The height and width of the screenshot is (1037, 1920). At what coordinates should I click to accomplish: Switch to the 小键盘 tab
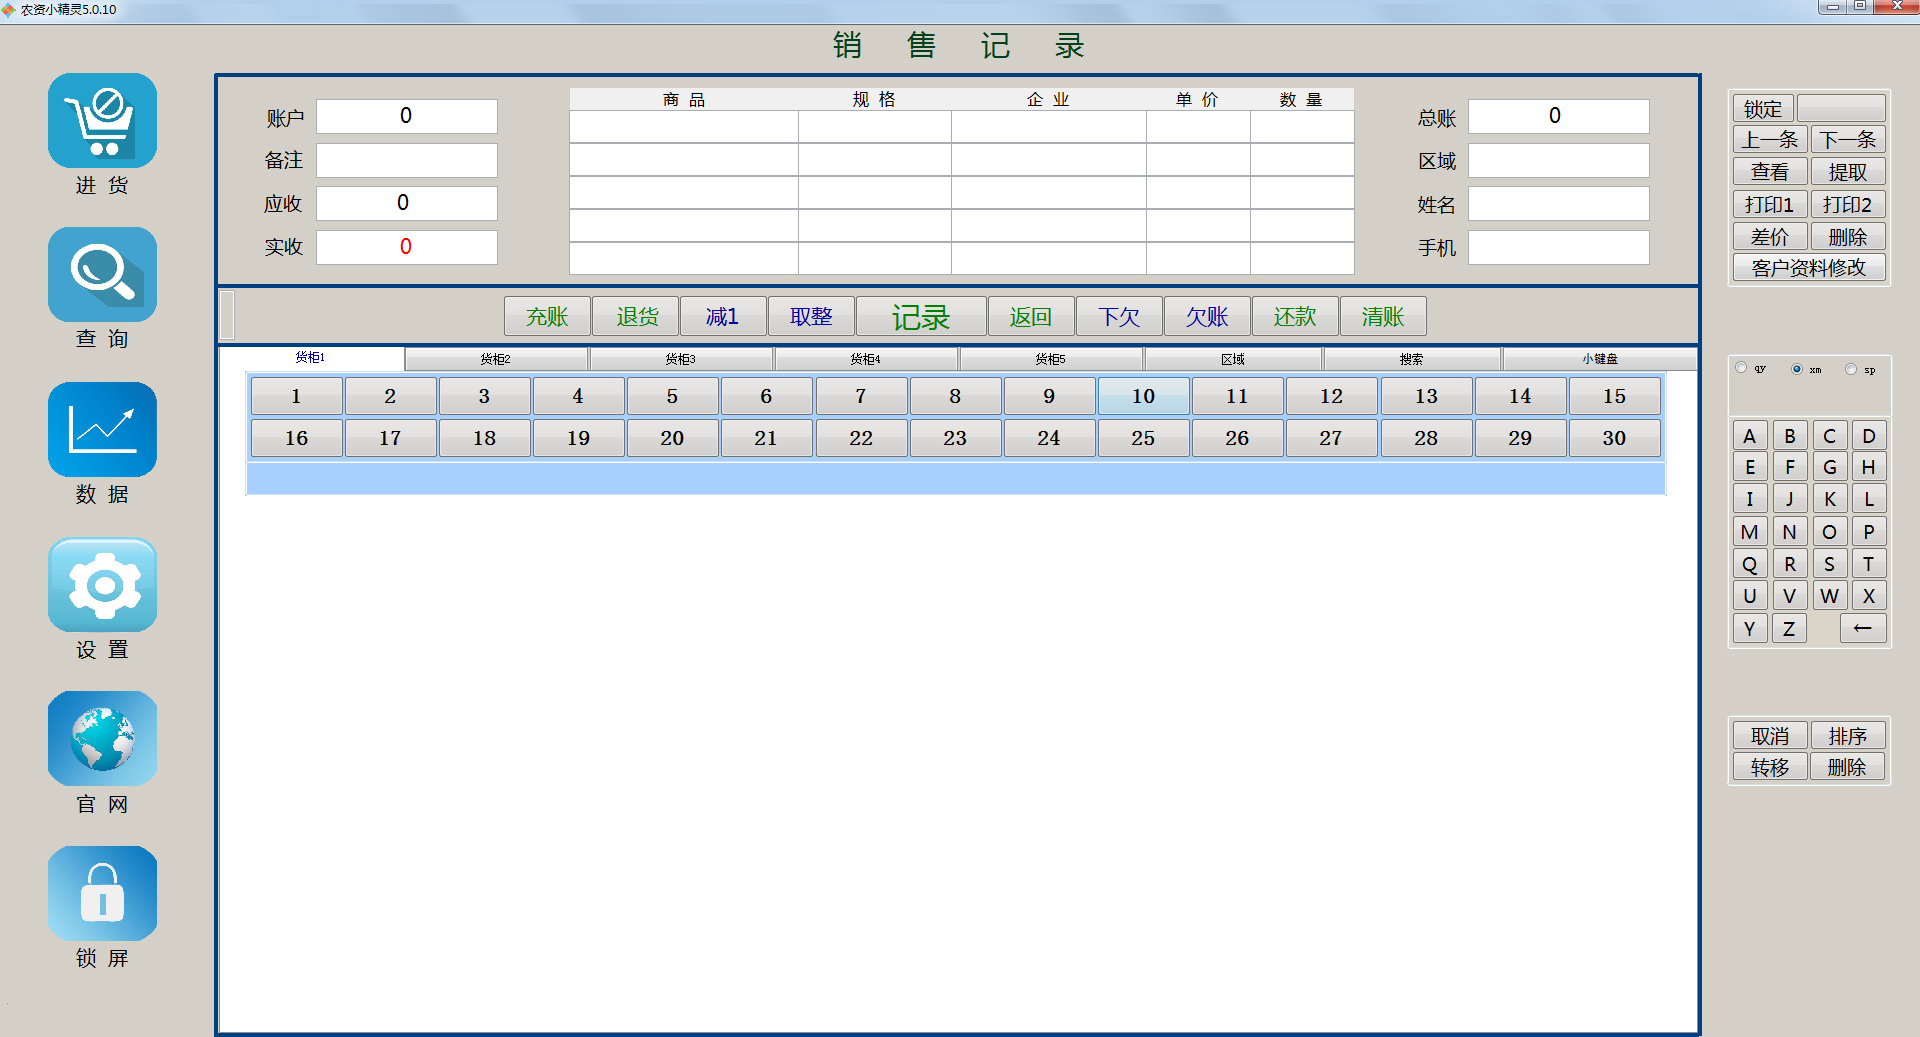point(1599,359)
